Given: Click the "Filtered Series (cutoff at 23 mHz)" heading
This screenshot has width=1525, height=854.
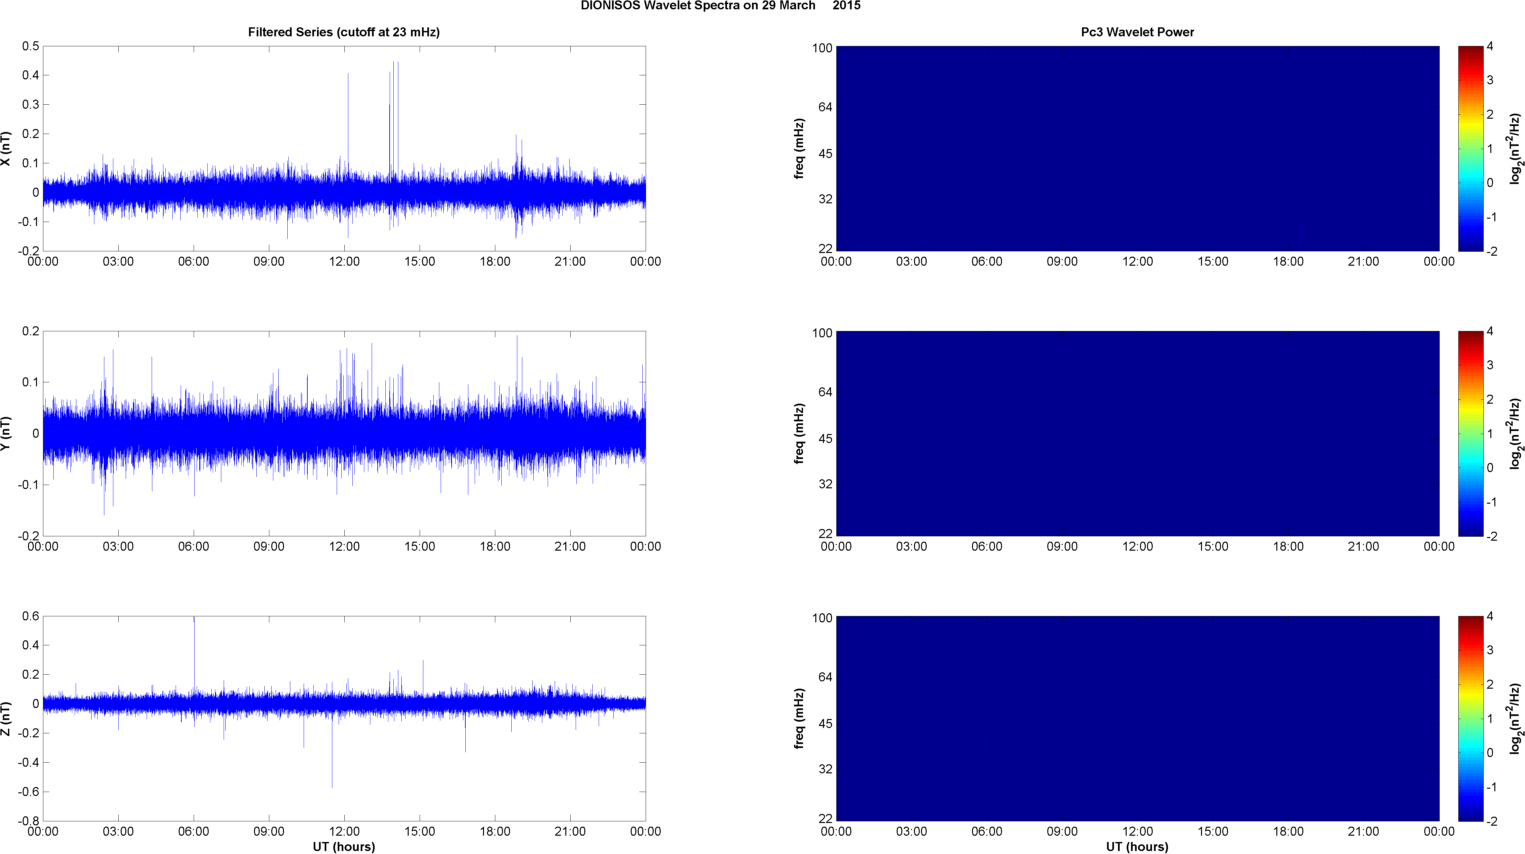Looking at the screenshot, I should (x=344, y=32).
